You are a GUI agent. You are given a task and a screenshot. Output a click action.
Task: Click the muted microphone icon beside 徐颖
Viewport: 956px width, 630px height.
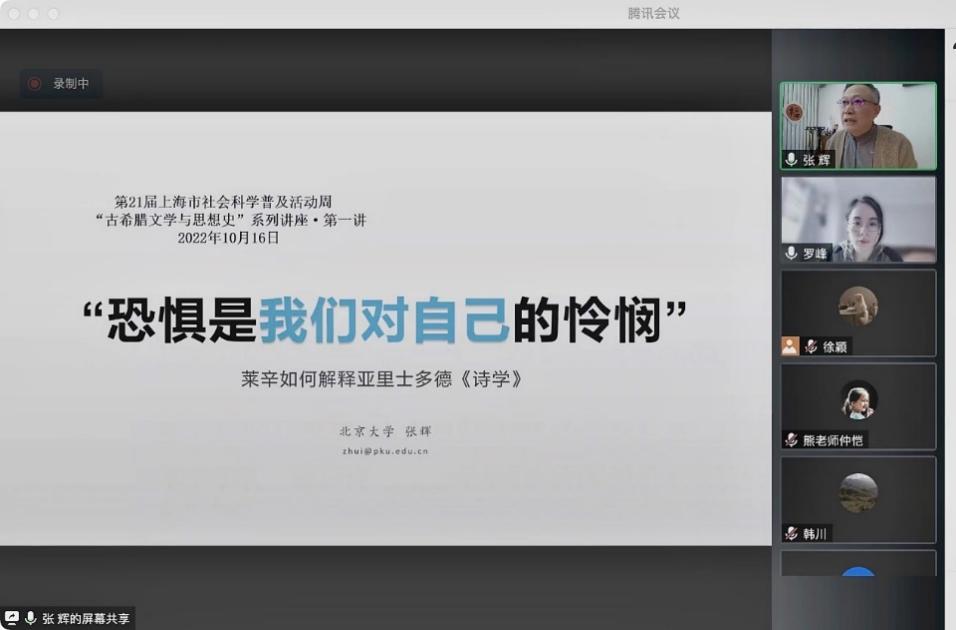811,347
